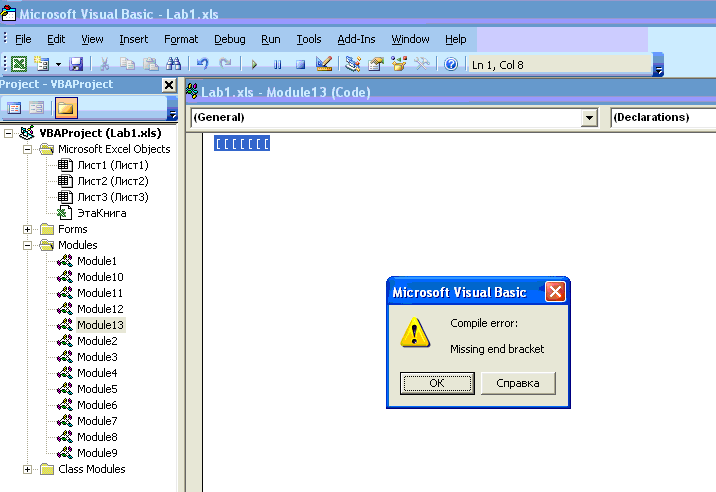Open the Properties Window toolbar icon
716x492 pixels.
[375, 64]
